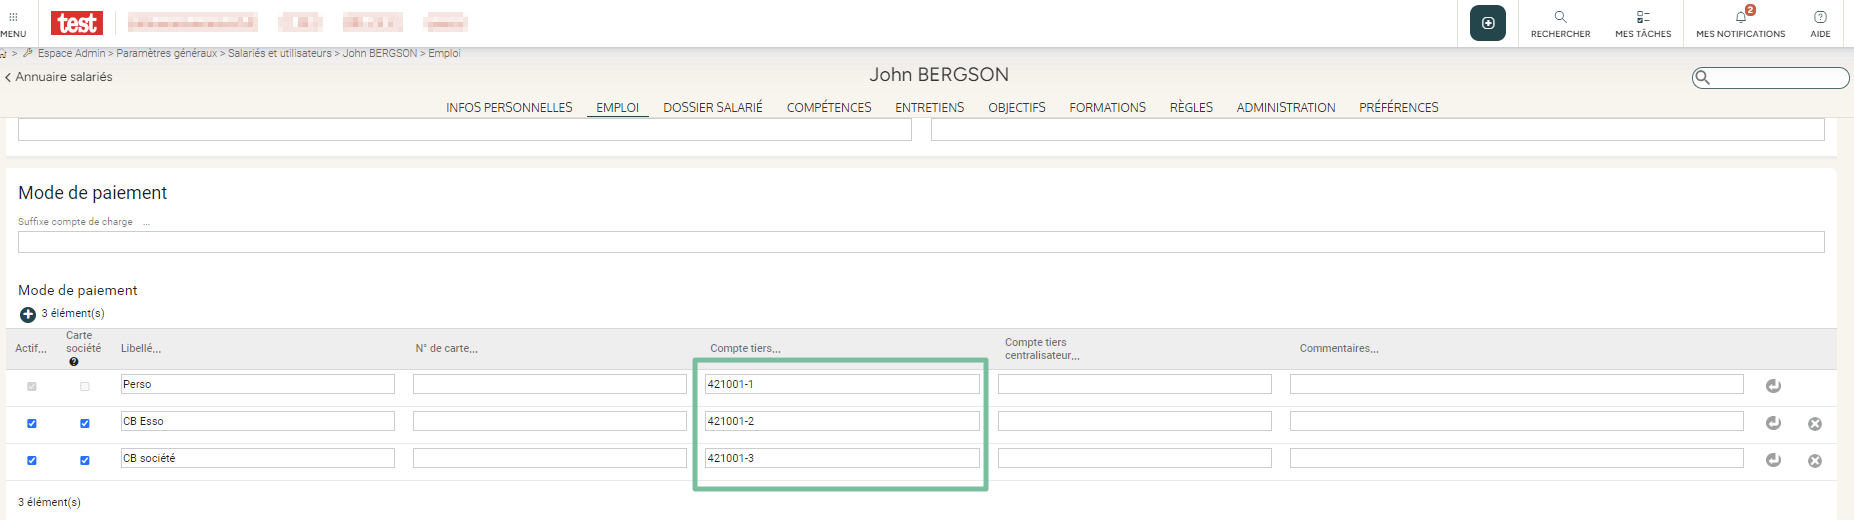Switch to the Dossier Salarié tab
Image resolution: width=1854 pixels, height=520 pixels.
pos(712,108)
